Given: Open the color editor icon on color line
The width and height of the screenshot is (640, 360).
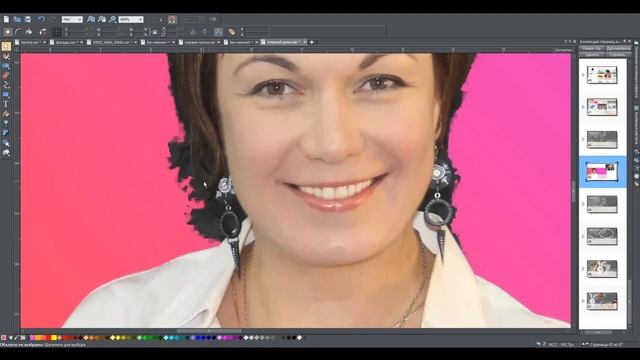Looking at the screenshot, I should click(23, 338).
